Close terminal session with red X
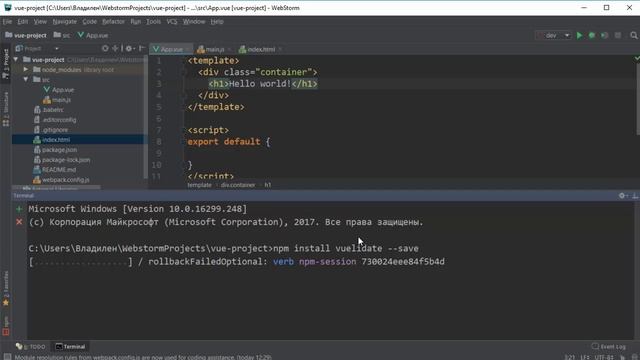 point(19,222)
